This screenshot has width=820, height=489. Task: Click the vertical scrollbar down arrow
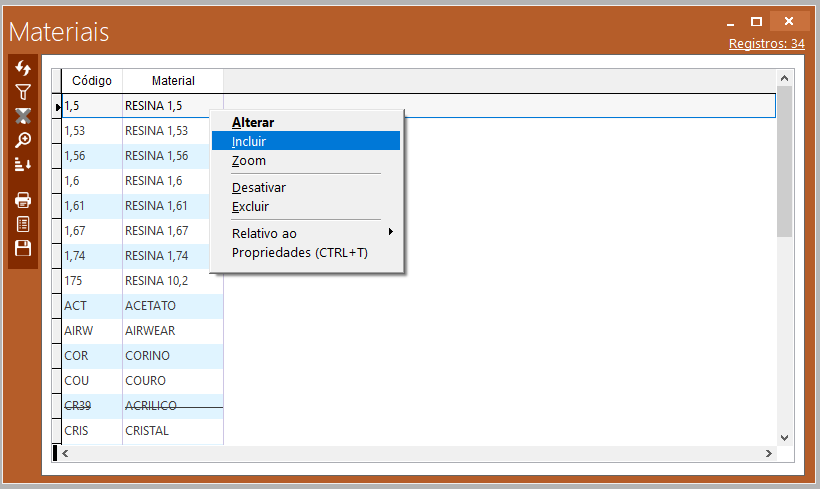pyautogui.click(x=784, y=437)
